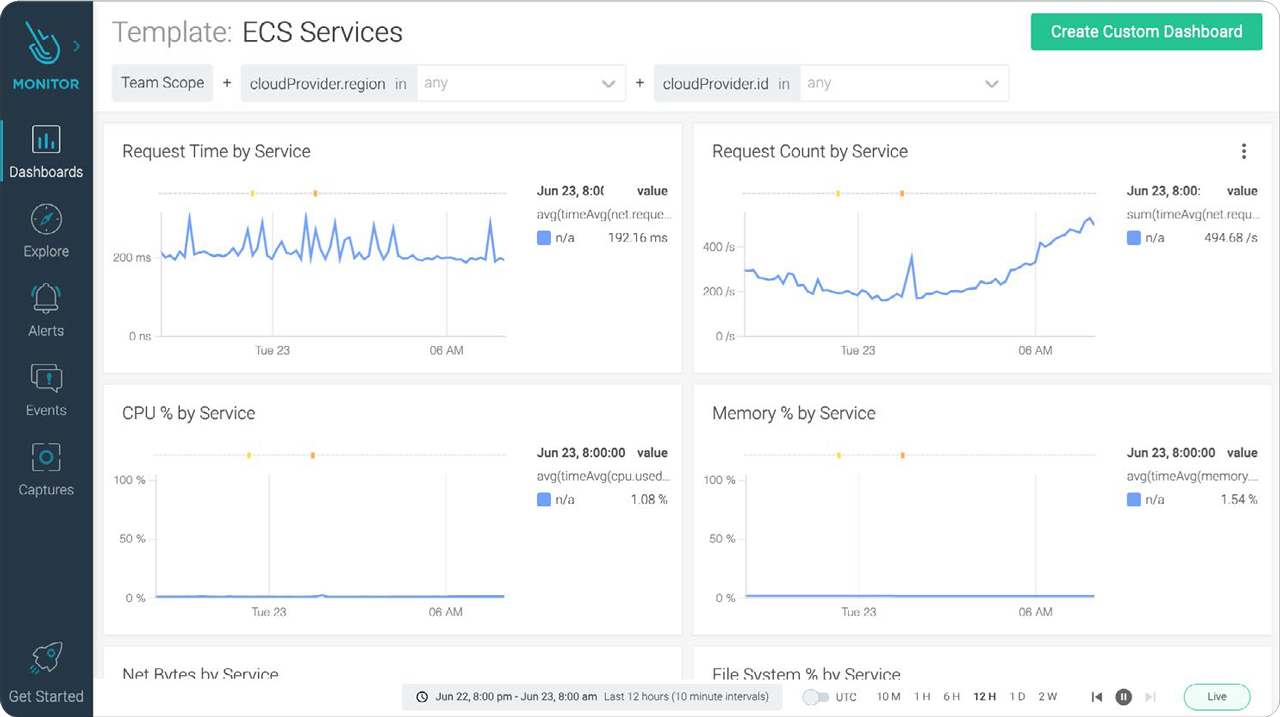Click the Live button

pyautogui.click(x=1216, y=697)
